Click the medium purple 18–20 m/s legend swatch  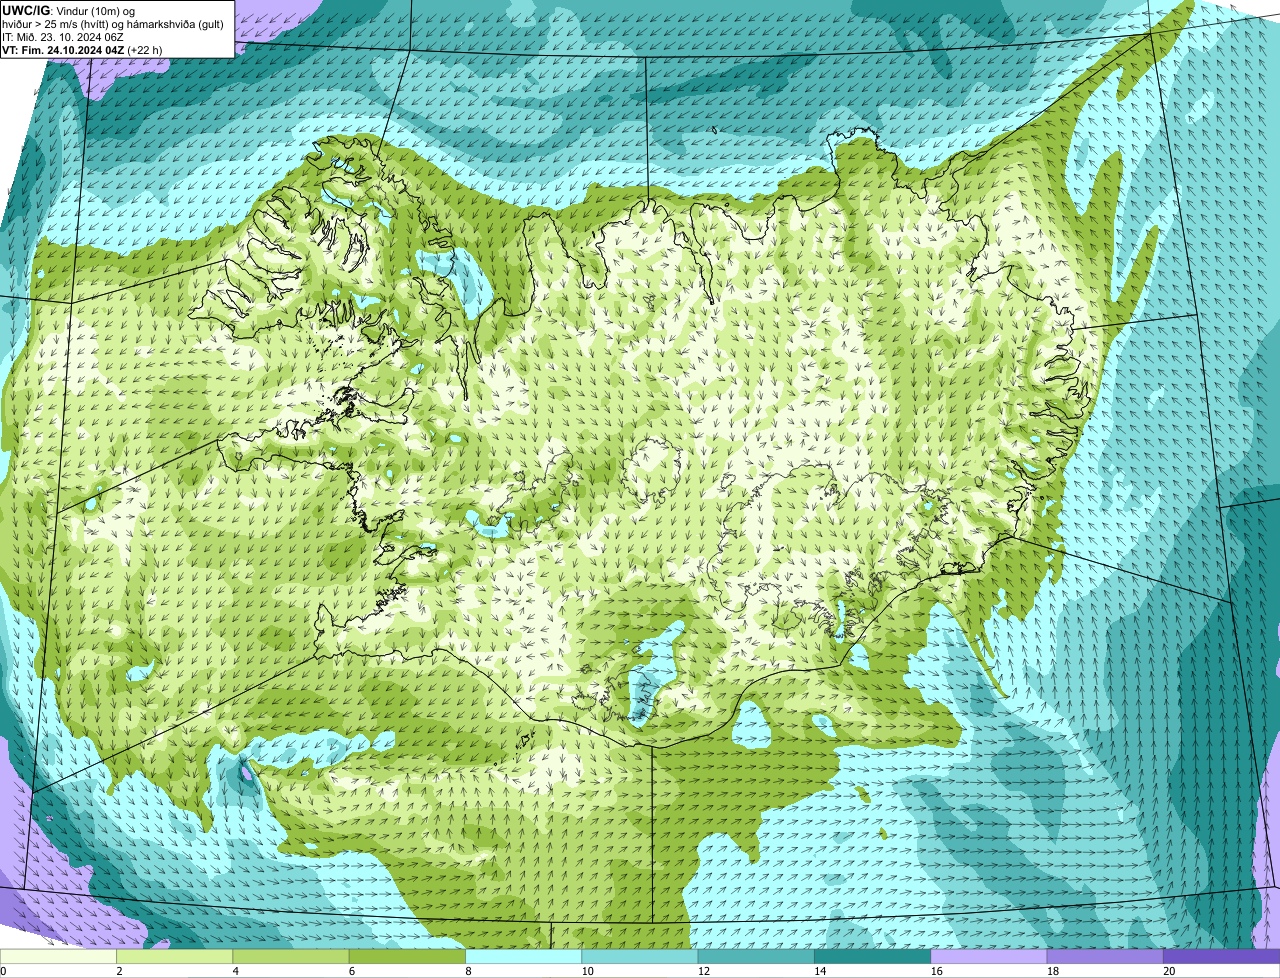tap(1104, 956)
